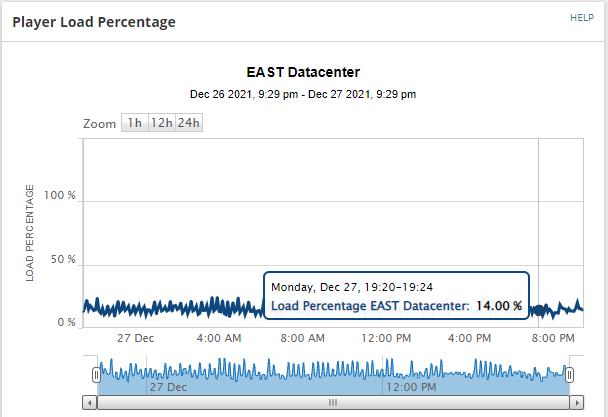Click the scrollbar right arrow
The image size is (608, 417).
pos(577,402)
